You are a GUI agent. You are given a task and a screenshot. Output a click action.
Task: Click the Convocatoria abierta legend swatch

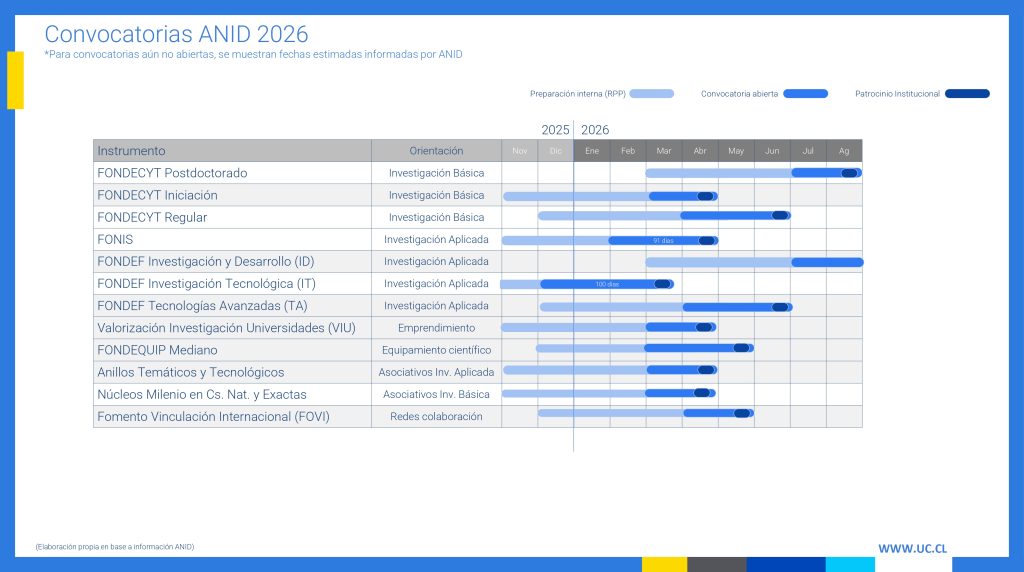(805, 94)
